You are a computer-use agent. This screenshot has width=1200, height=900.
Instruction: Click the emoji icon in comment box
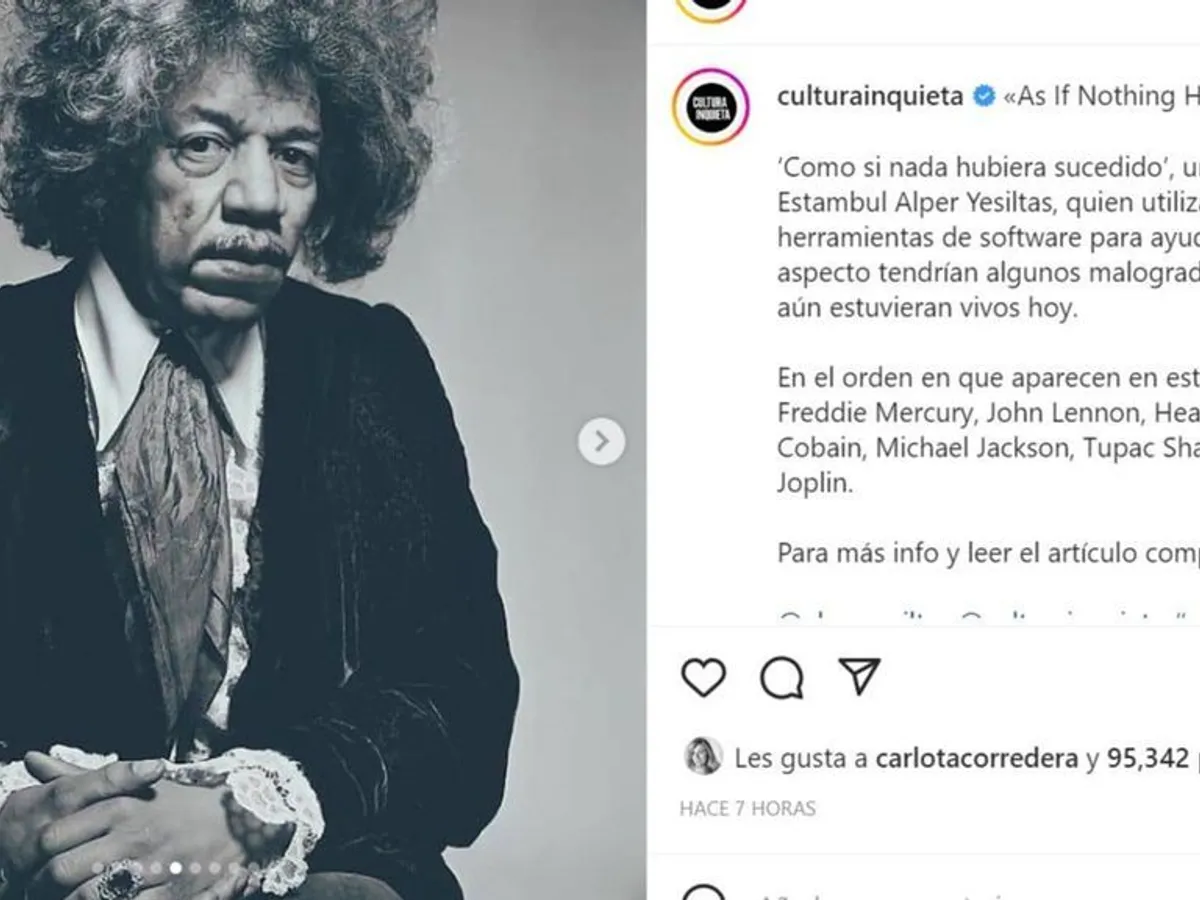[x=704, y=893]
